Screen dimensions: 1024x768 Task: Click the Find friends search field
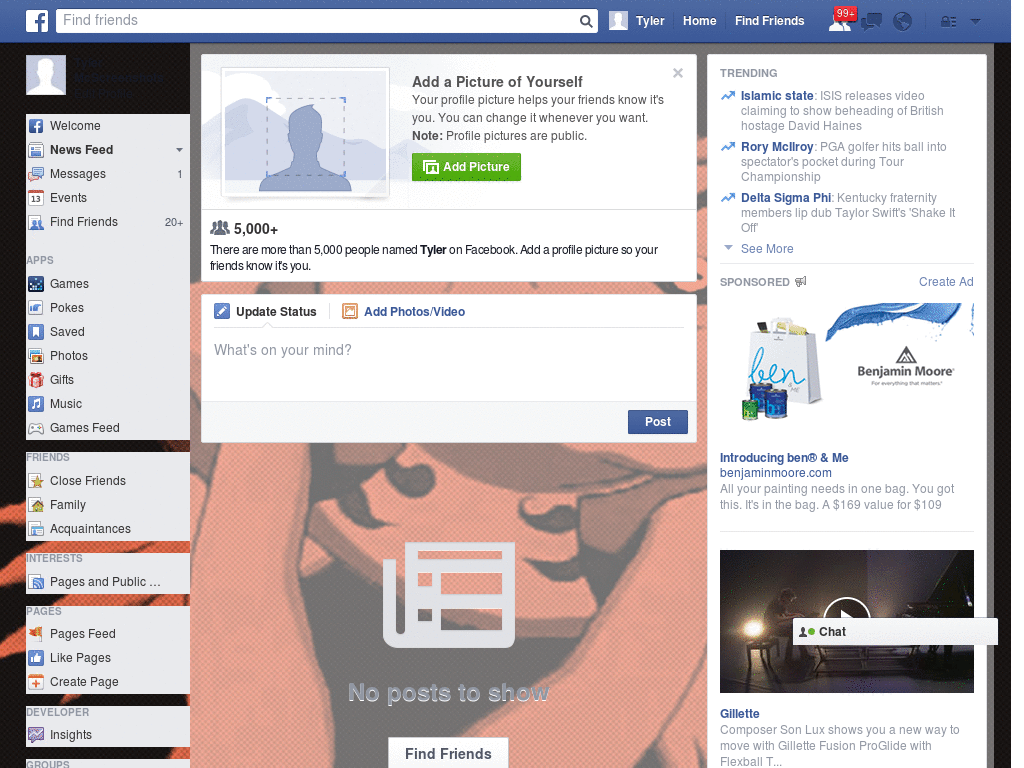pyautogui.click(x=319, y=21)
